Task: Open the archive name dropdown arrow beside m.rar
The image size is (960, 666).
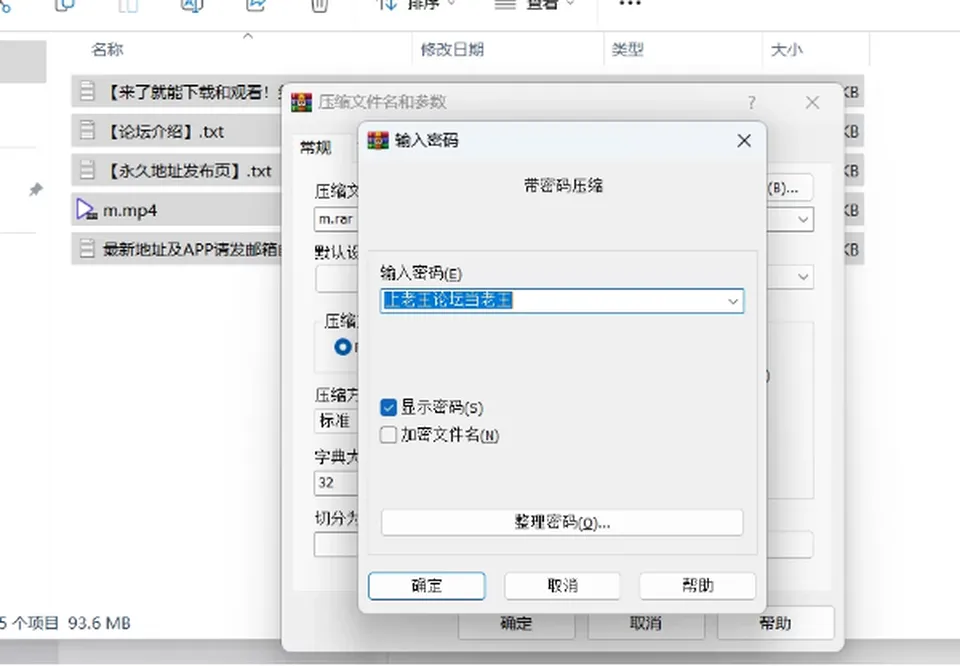Action: click(x=803, y=219)
